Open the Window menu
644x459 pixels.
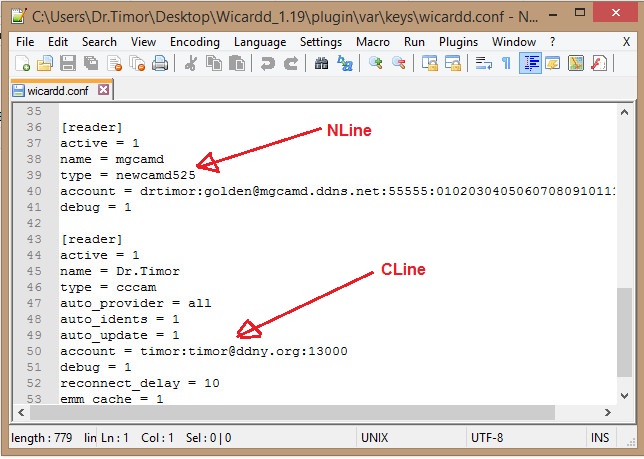514,42
